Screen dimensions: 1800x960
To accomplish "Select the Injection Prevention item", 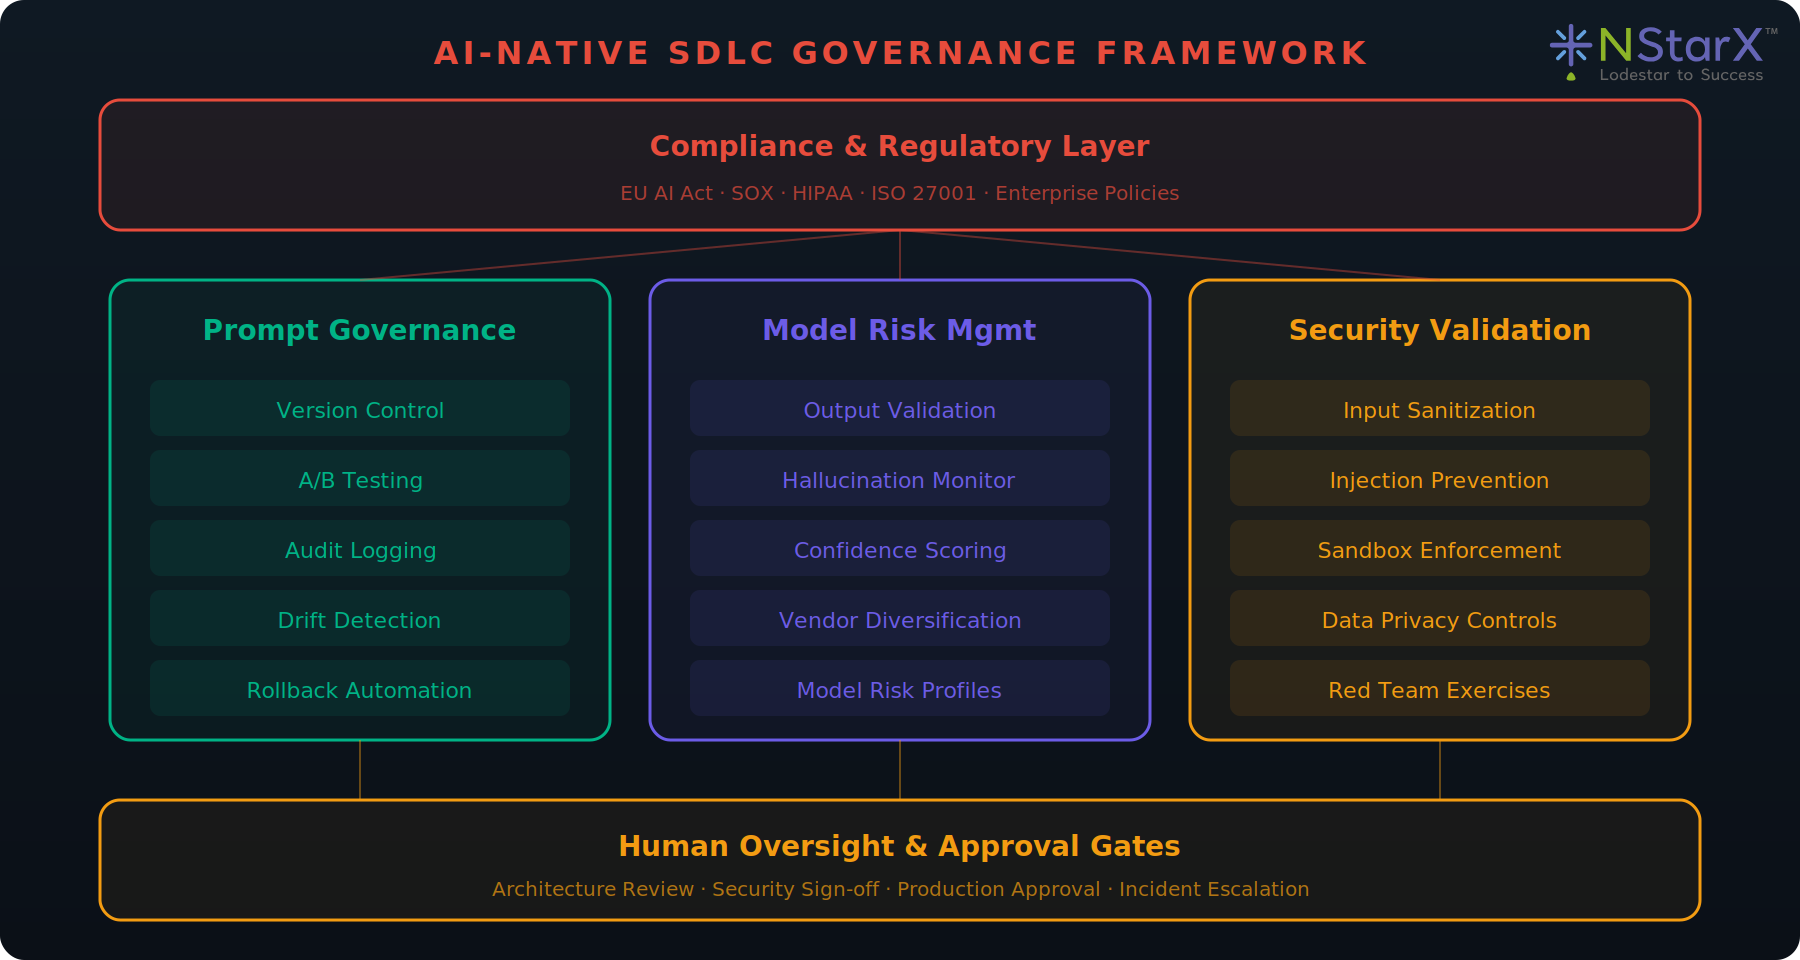I will click(x=1440, y=479).
